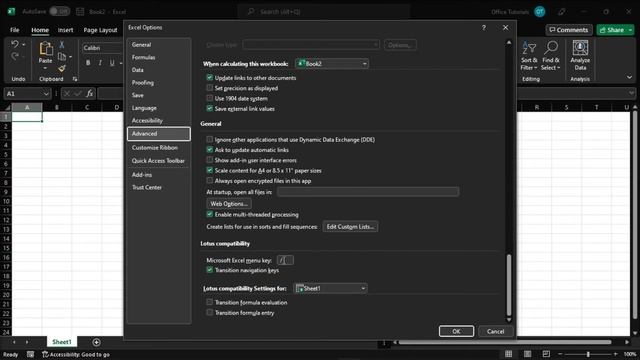
Task: Click the Cut scissors icon
Action: click(62, 44)
